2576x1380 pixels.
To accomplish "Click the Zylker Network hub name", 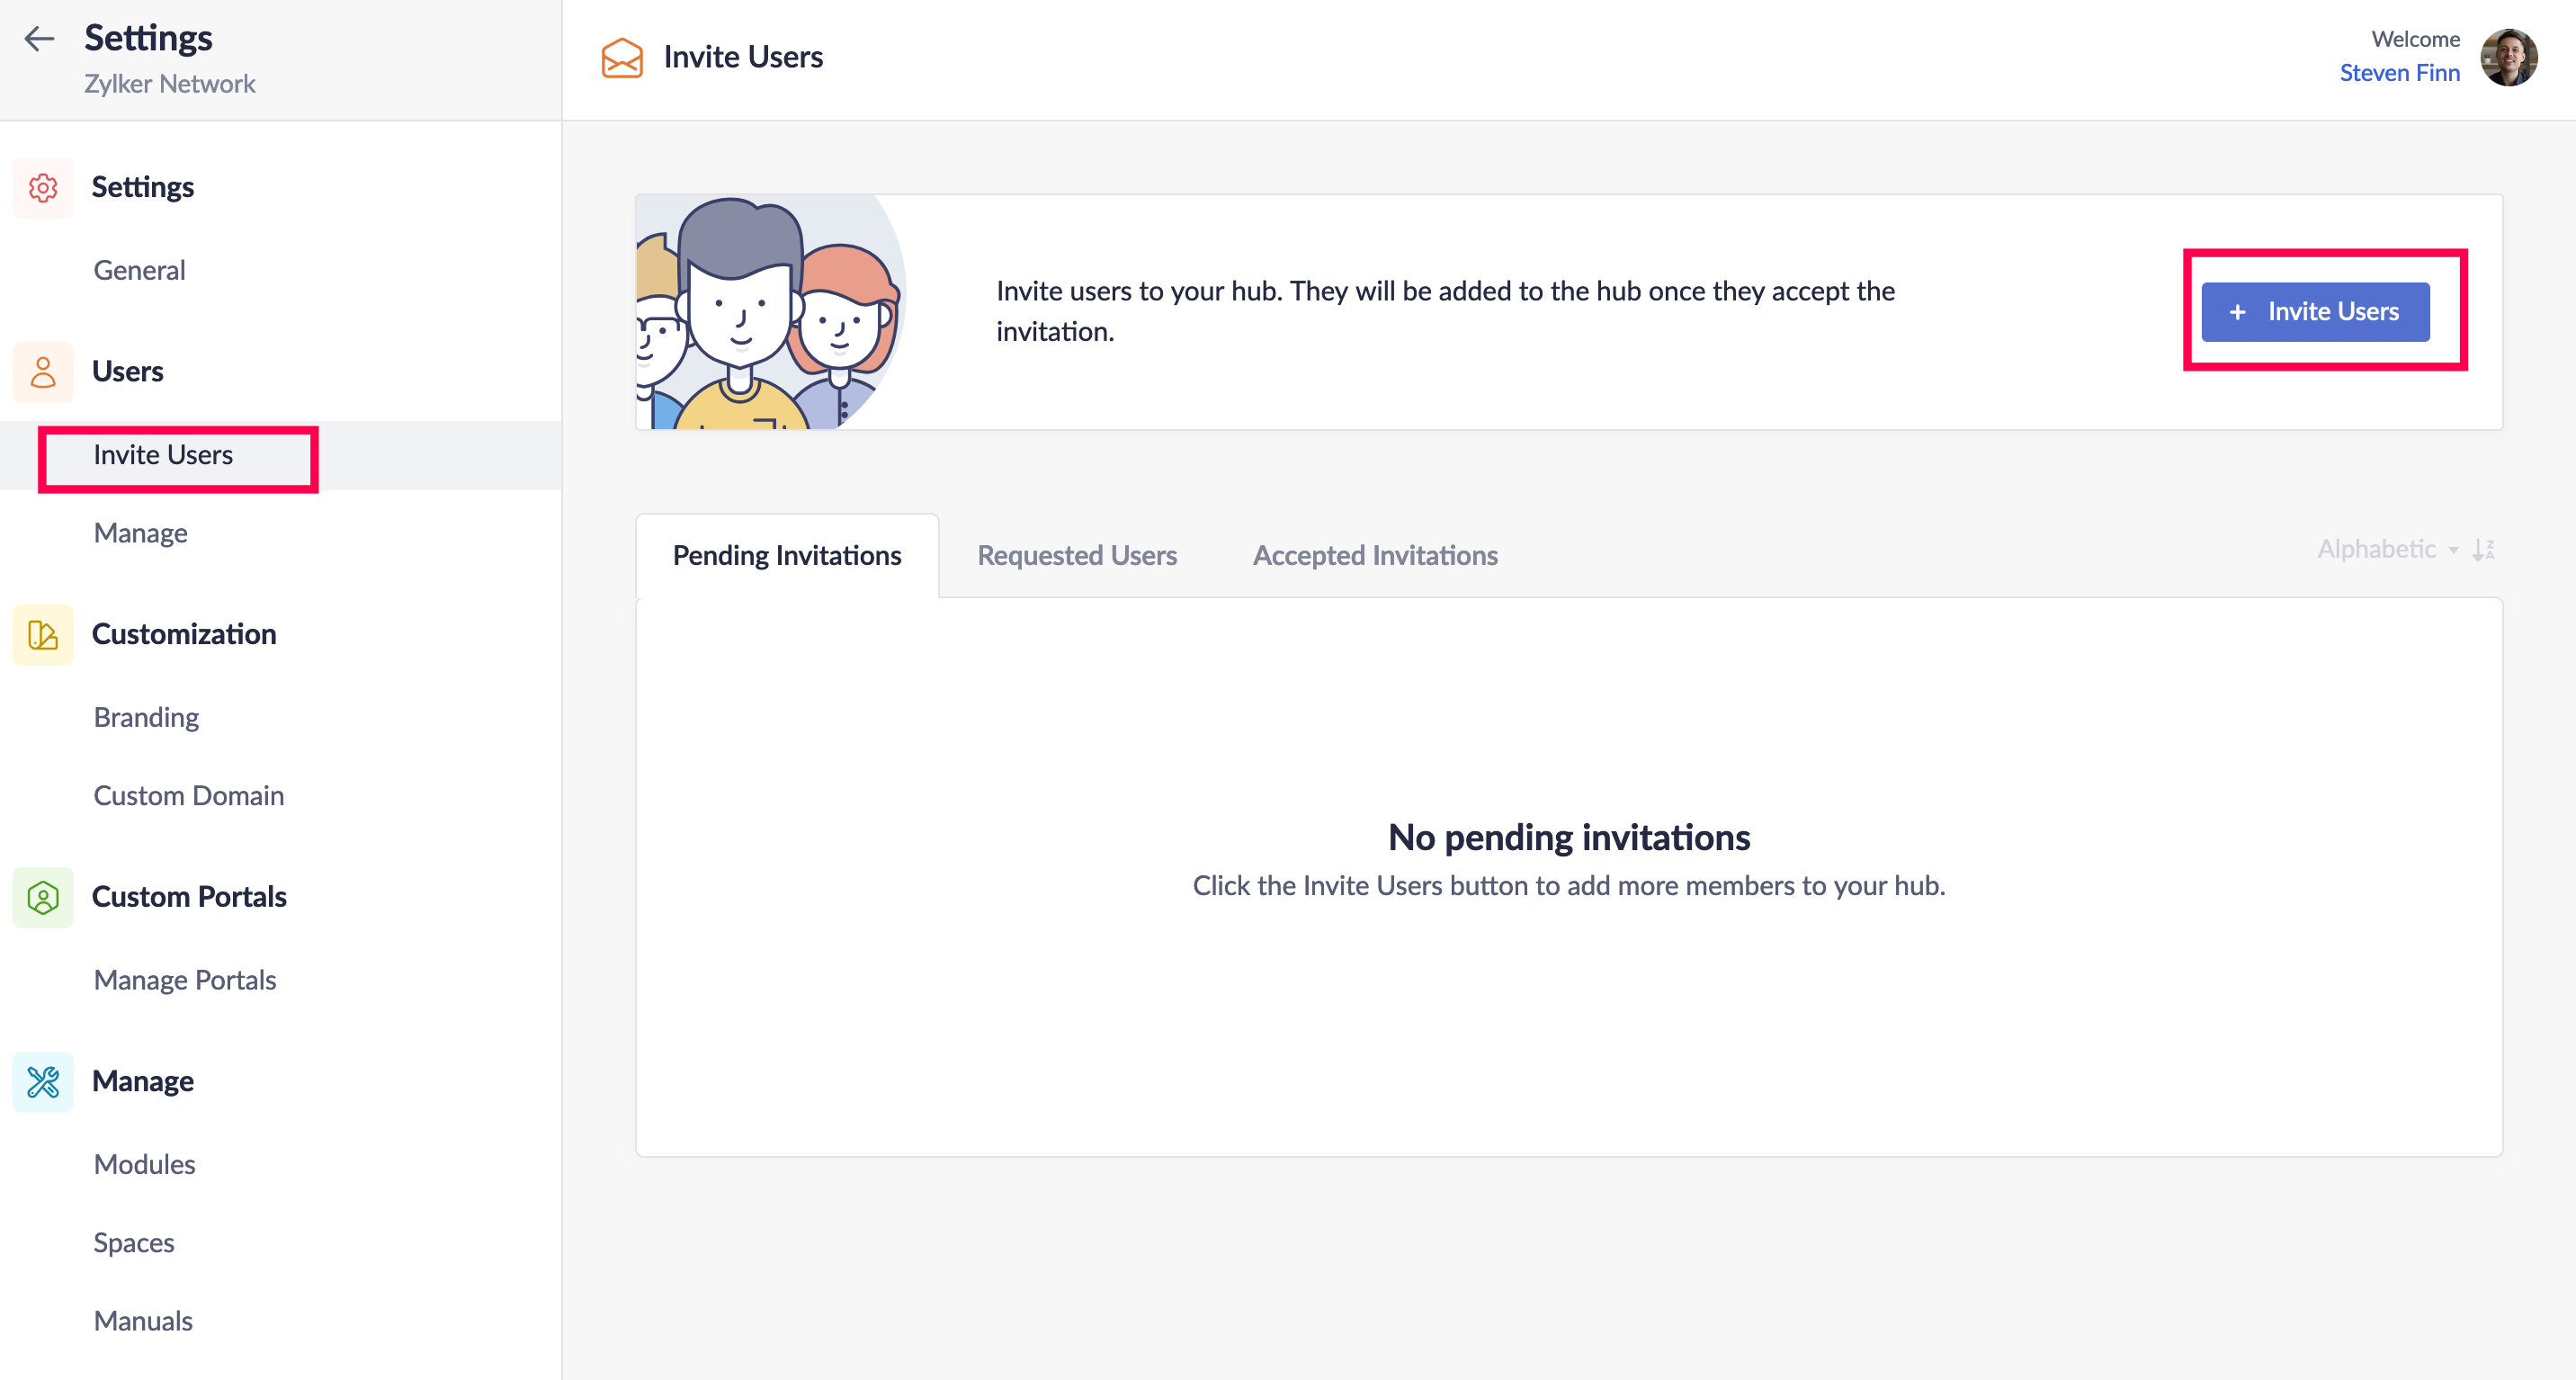I will click(170, 84).
